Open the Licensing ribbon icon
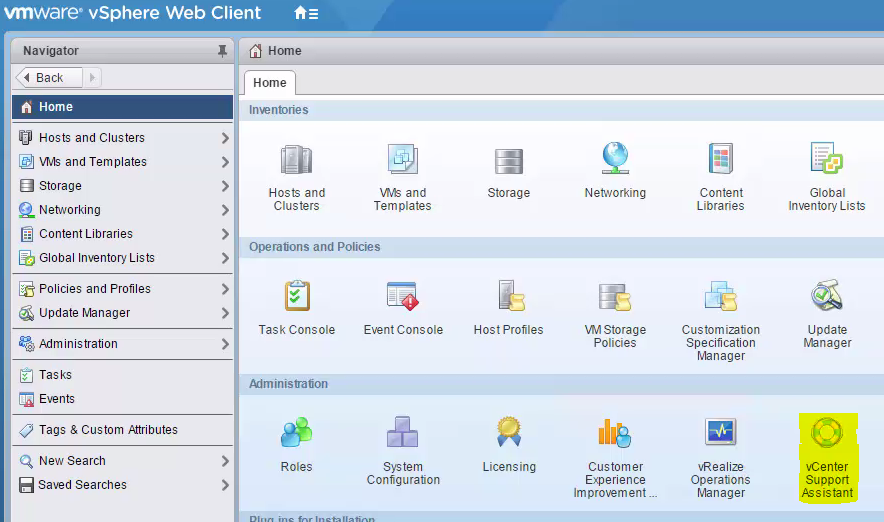The height and width of the screenshot is (522, 884). click(x=509, y=431)
